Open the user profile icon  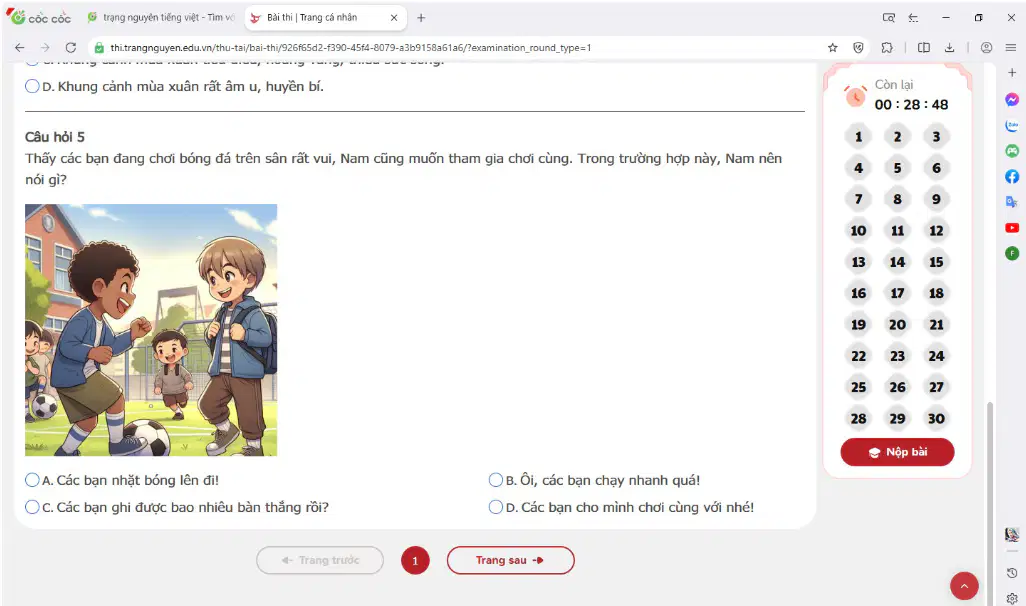pyautogui.click(x=986, y=47)
